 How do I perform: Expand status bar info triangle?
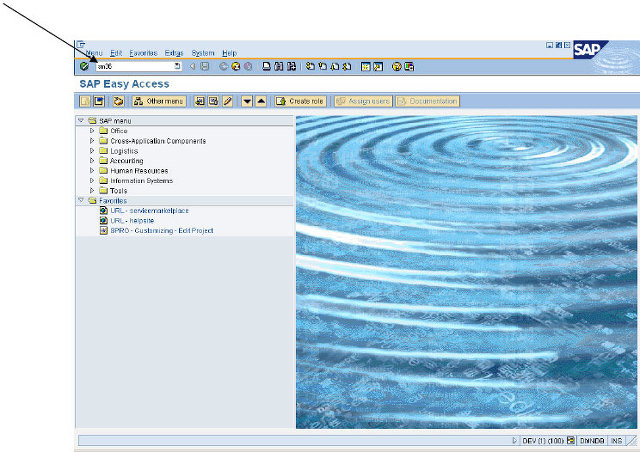tap(514, 441)
